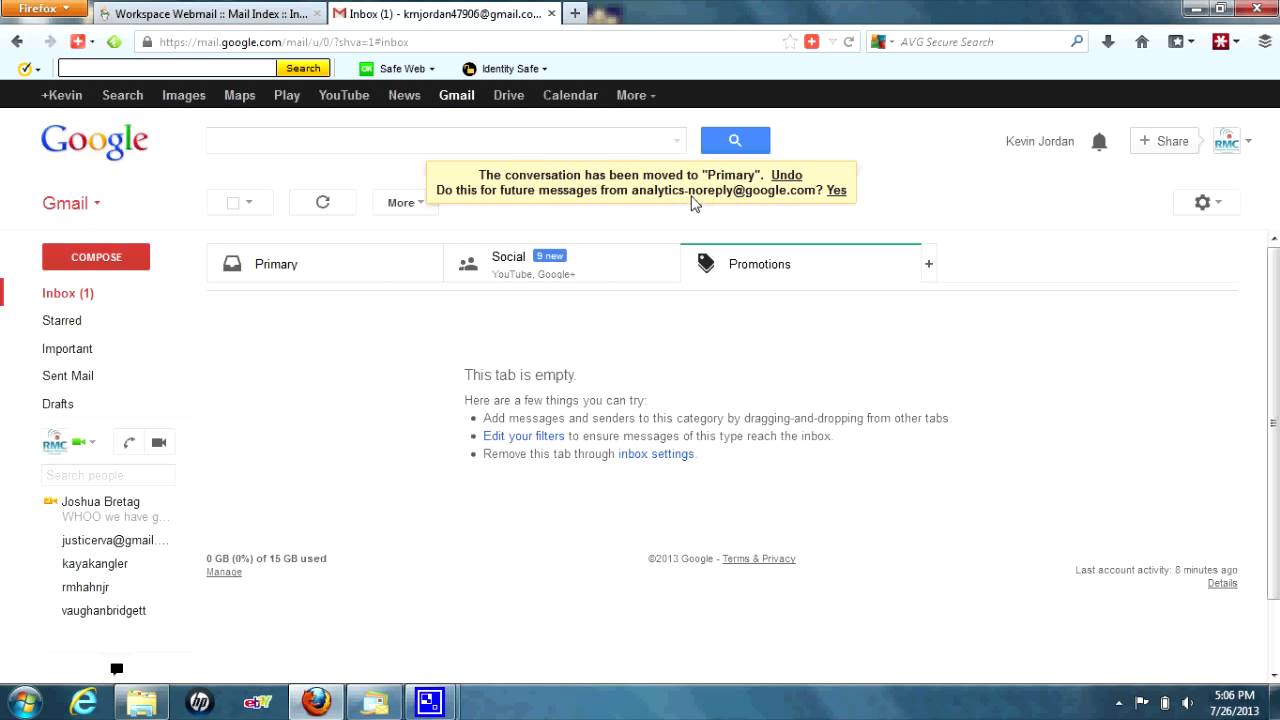
Task: Launch Internet Explorer from the taskbar
Action: coord(83,702)
